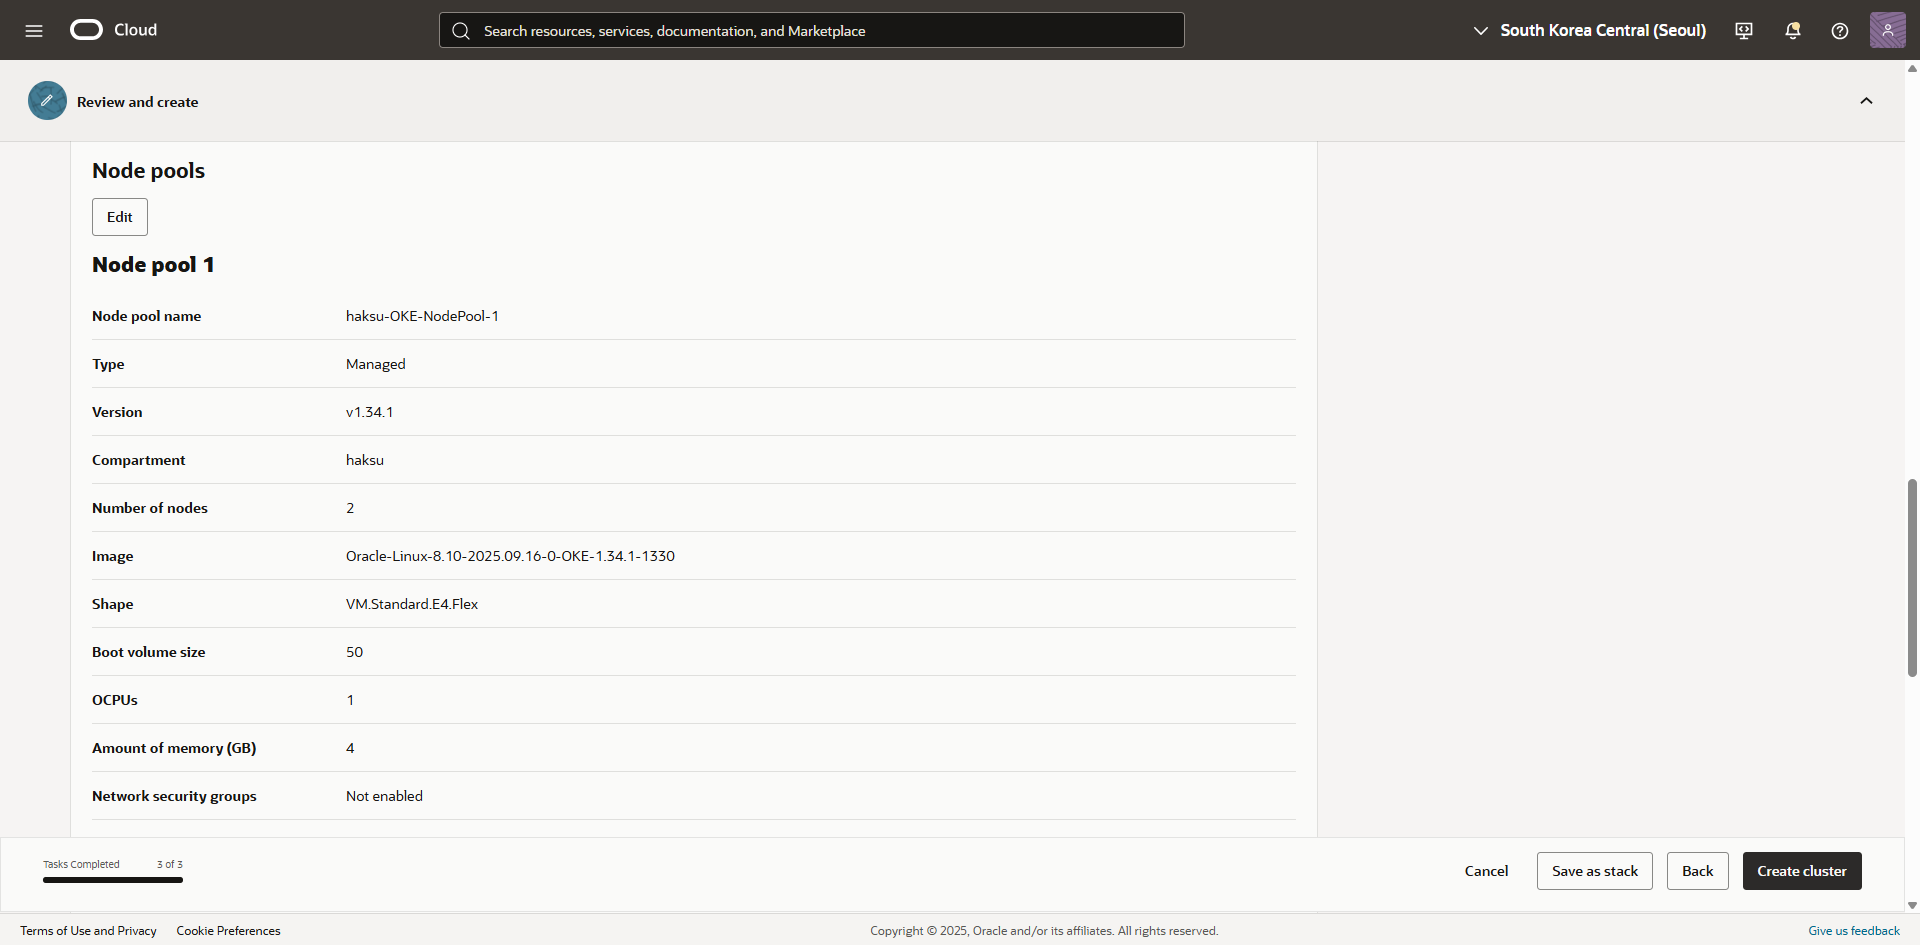Edit the Node pools settings

120,217
